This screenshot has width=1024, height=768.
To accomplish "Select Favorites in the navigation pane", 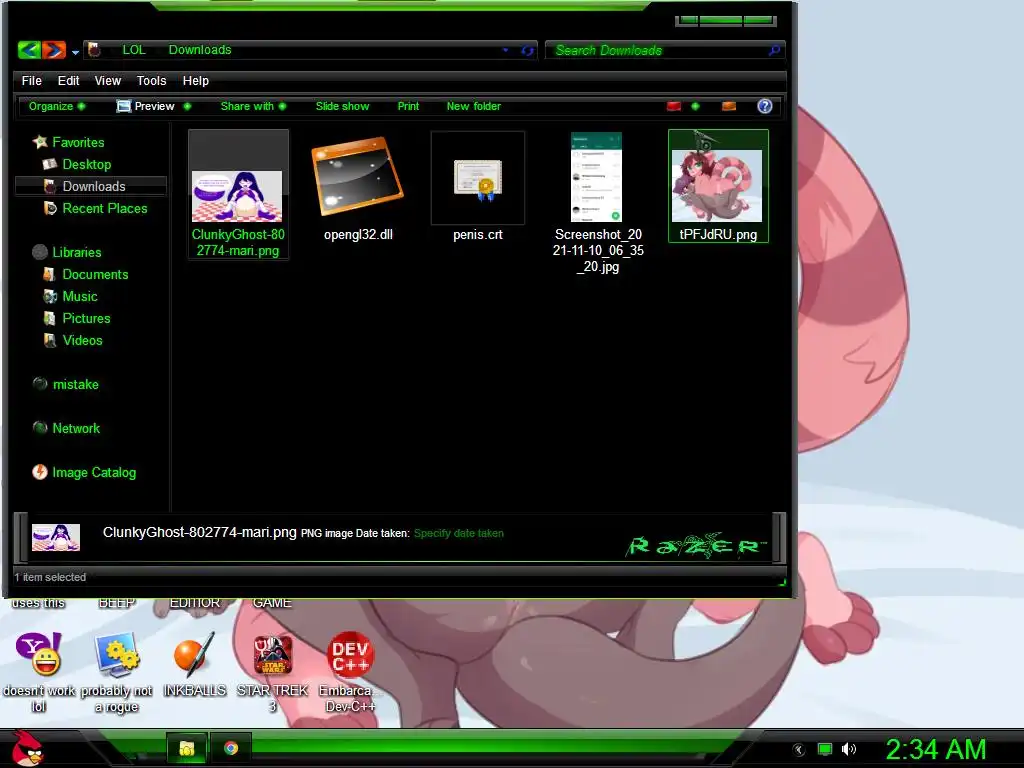I will click(78, 142).
